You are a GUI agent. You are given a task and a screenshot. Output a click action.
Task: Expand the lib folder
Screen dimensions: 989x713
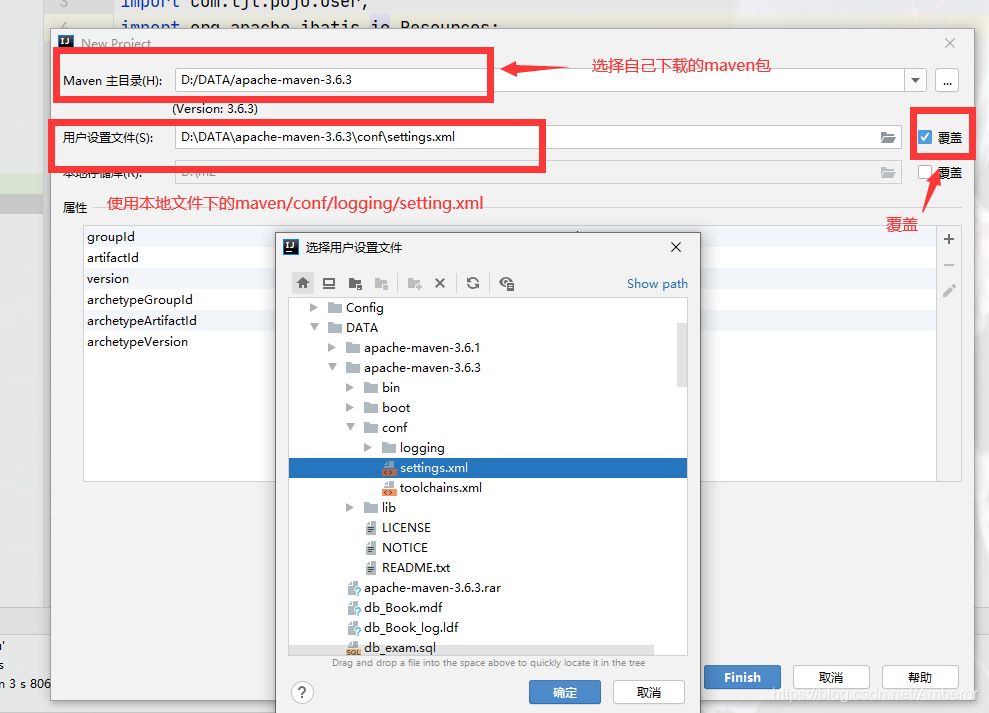click(x=349, y=507)
